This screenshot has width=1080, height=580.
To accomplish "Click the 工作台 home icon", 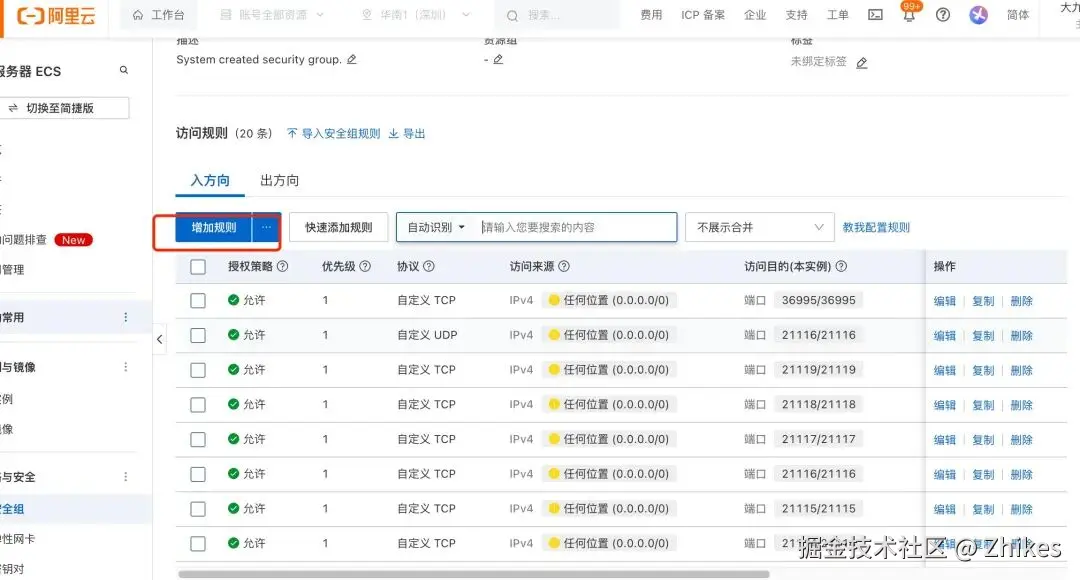I will (138, 14).
